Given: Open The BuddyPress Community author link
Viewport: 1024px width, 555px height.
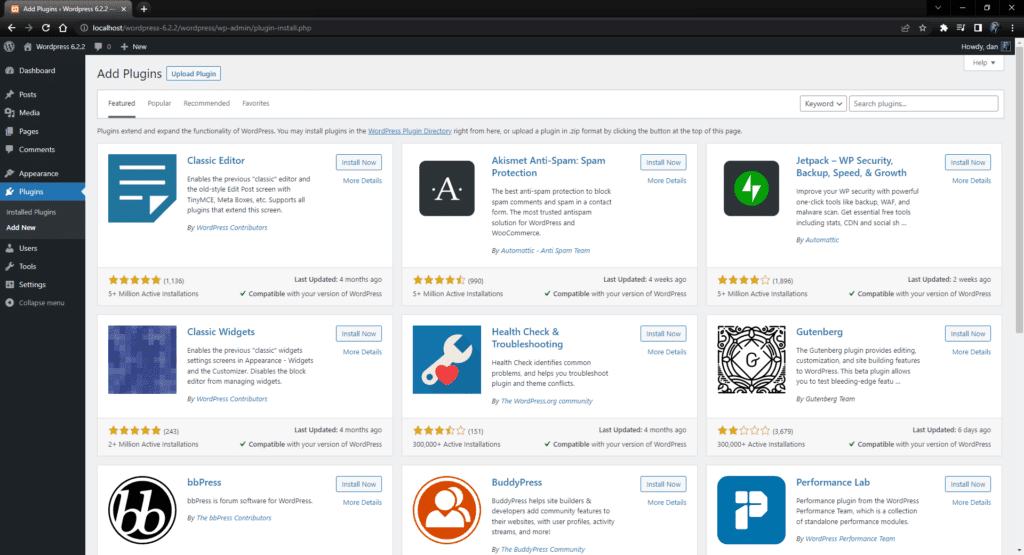Looking at the screenshot, I should pyautogui.click(x=543, y=550).
